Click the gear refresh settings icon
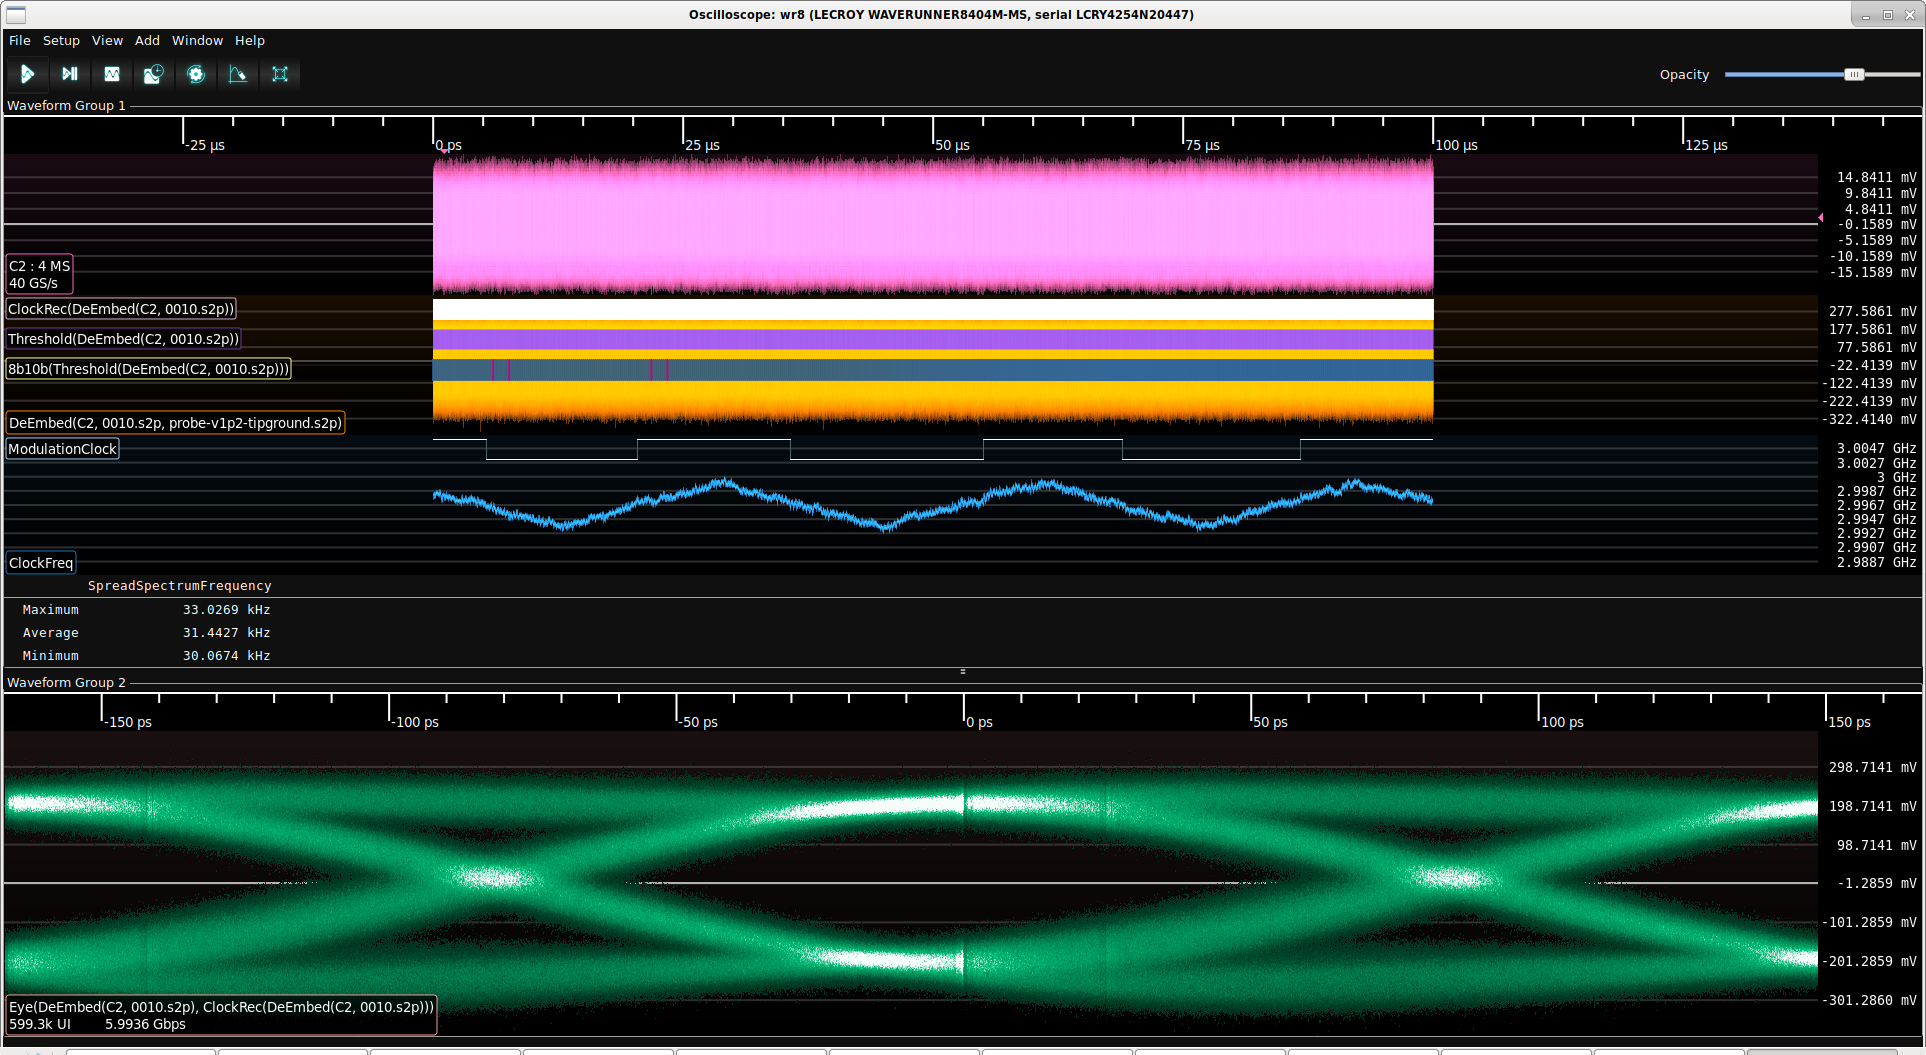The width and height of the screenshot is (1926, 1055). [196, 74]
